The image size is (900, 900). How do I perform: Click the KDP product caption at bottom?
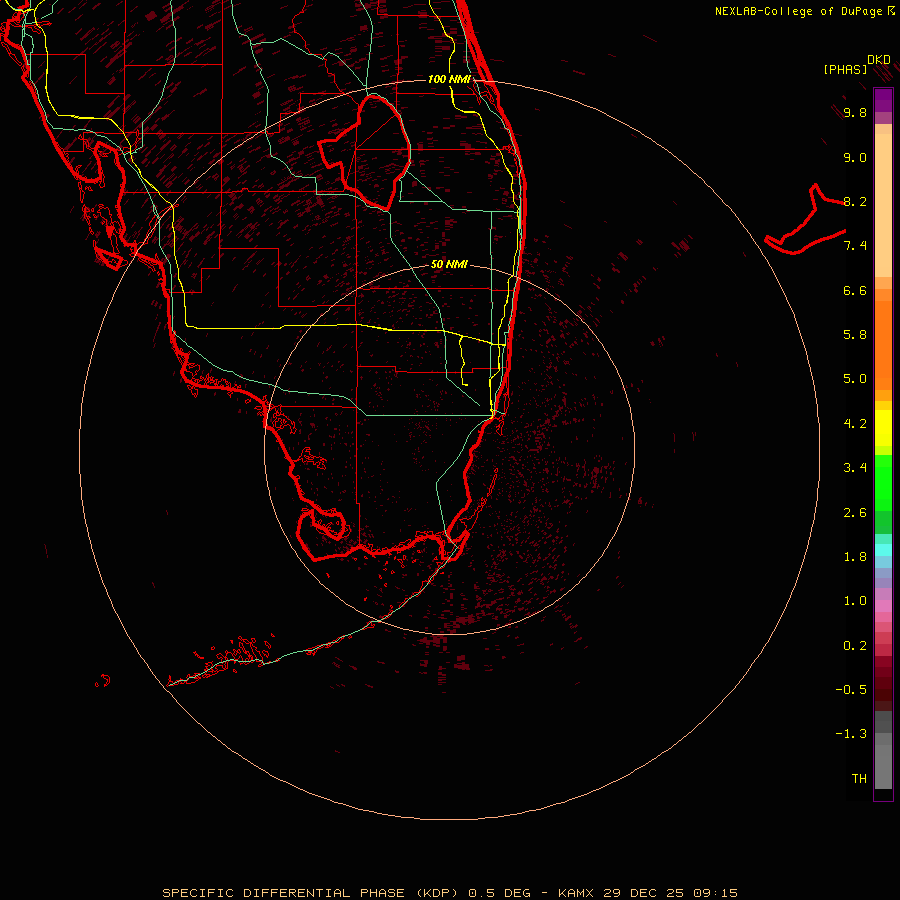click(450, 893)
